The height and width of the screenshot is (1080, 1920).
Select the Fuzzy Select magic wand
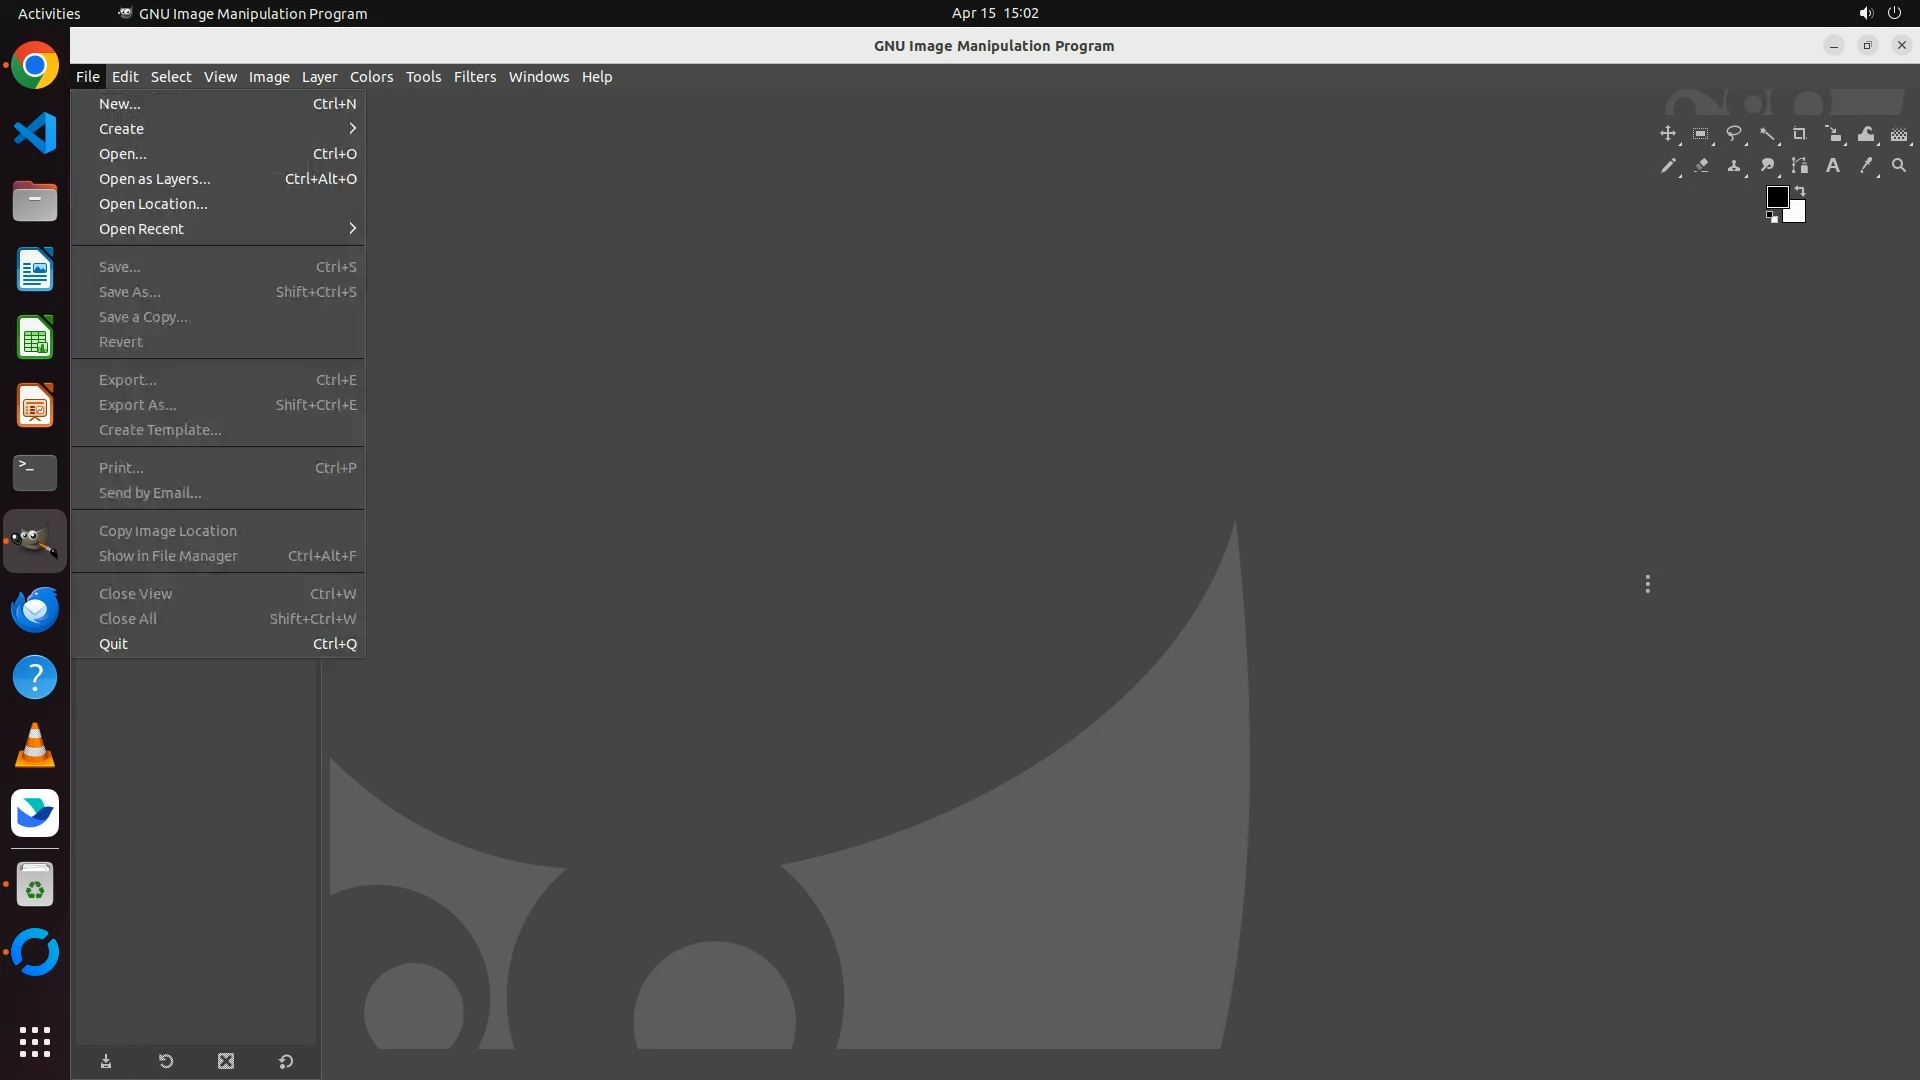[1767, 134]
